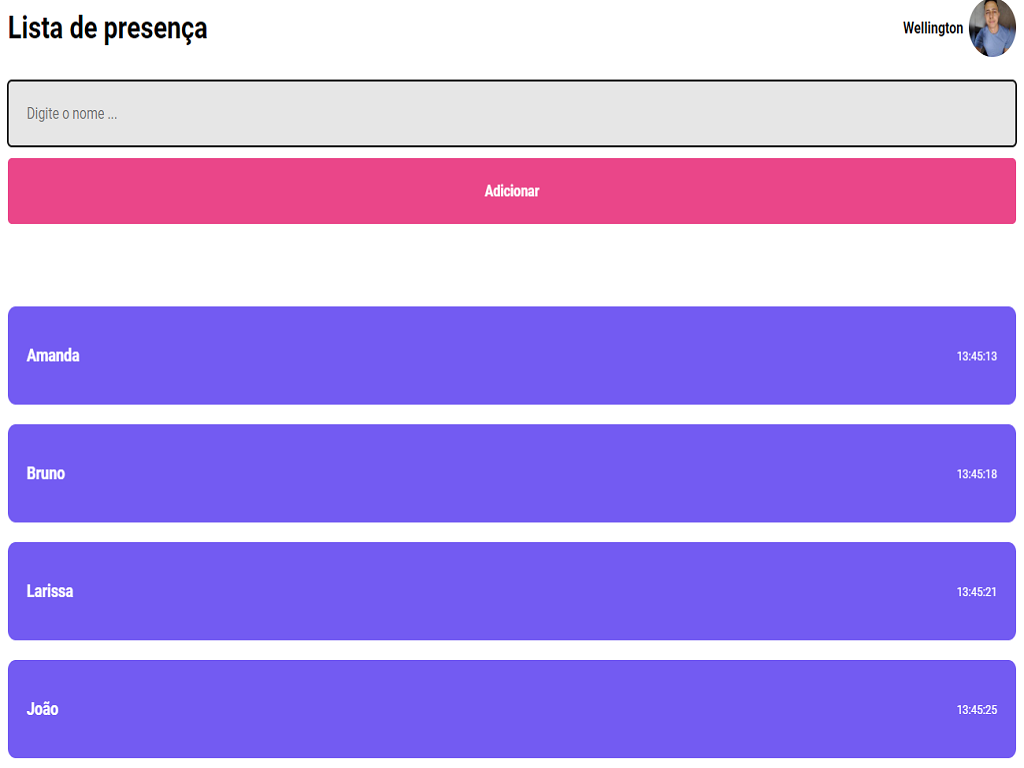Click Amanda's timestamp 13:45:13
Image resolution: width=1024 pixels, height=768 pixels.
tap(976, 357)
